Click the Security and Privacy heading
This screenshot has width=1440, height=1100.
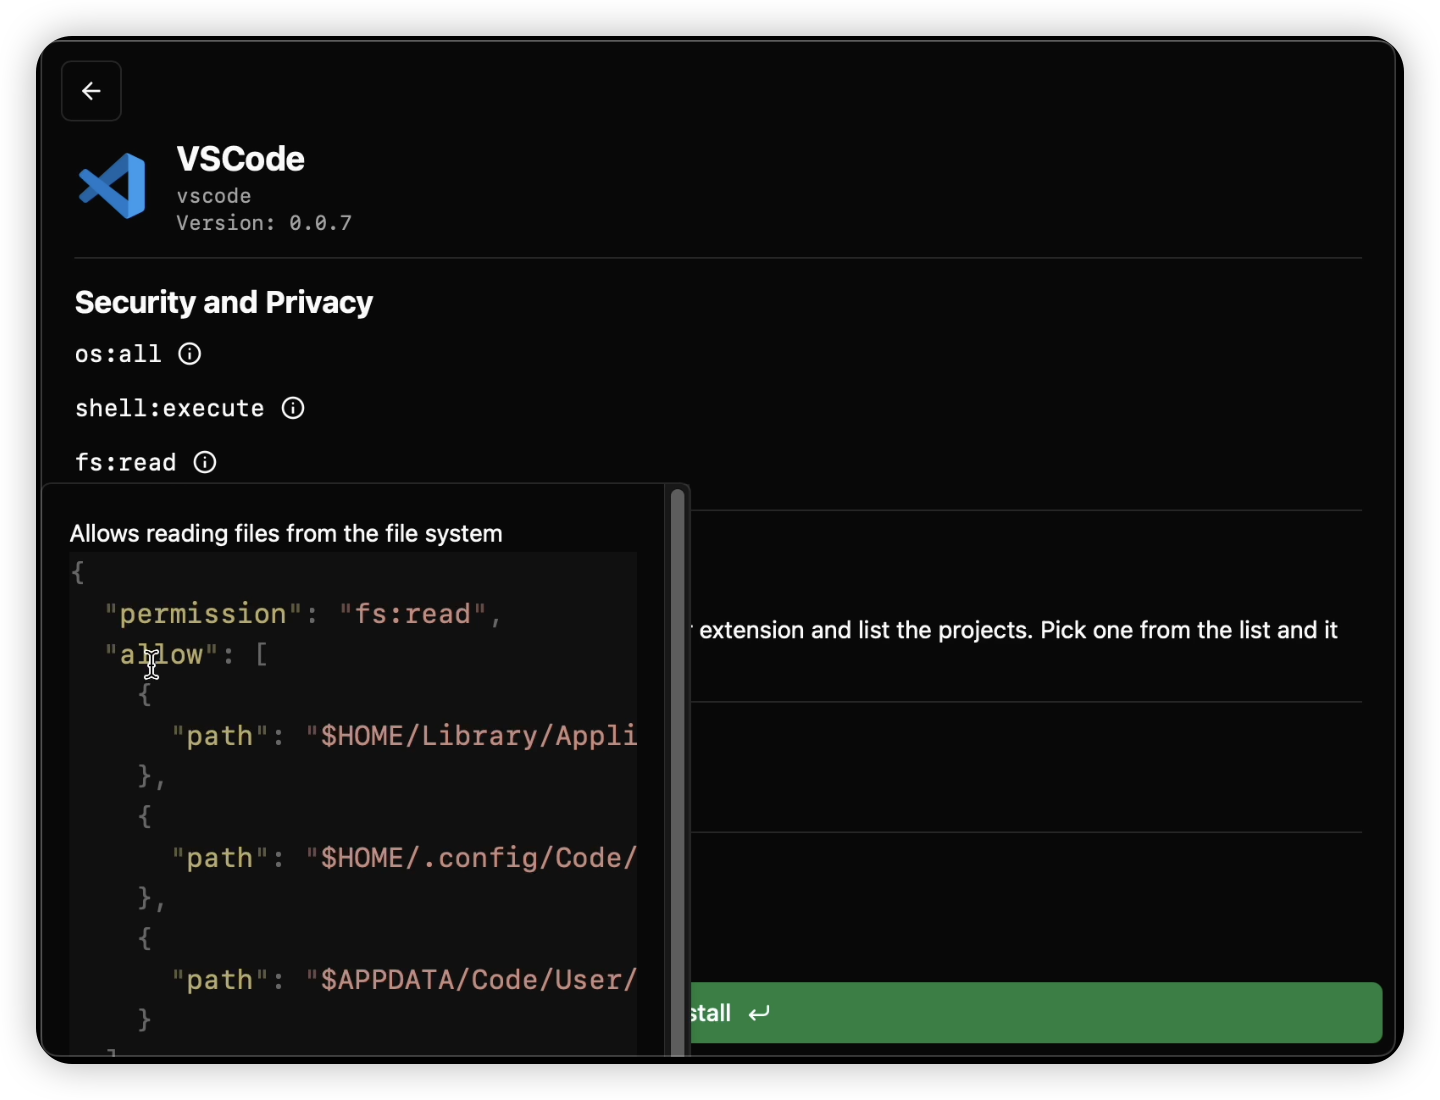[x=224, y=302]
